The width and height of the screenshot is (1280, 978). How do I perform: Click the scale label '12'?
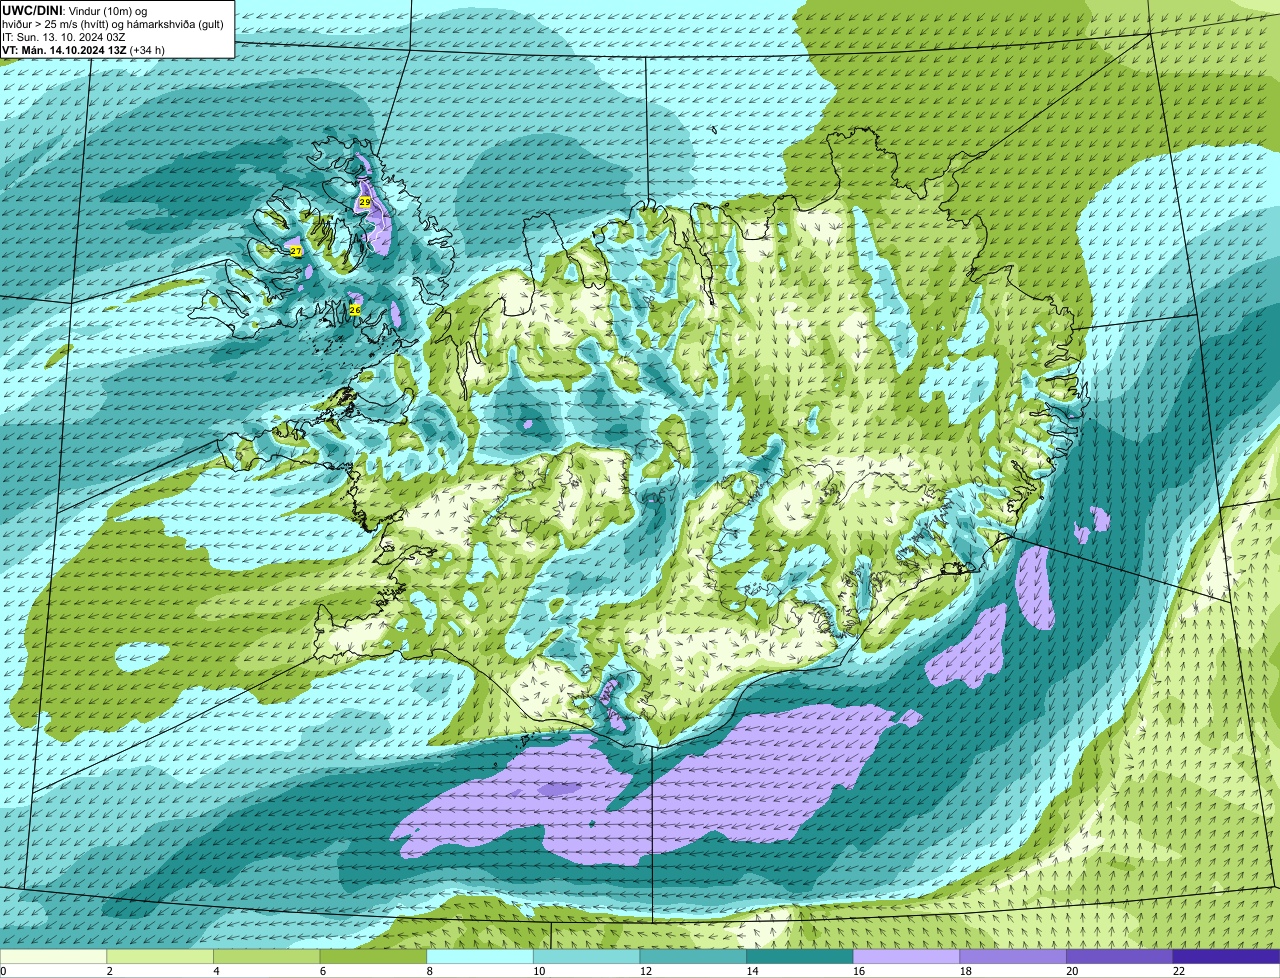pos(646,971)
